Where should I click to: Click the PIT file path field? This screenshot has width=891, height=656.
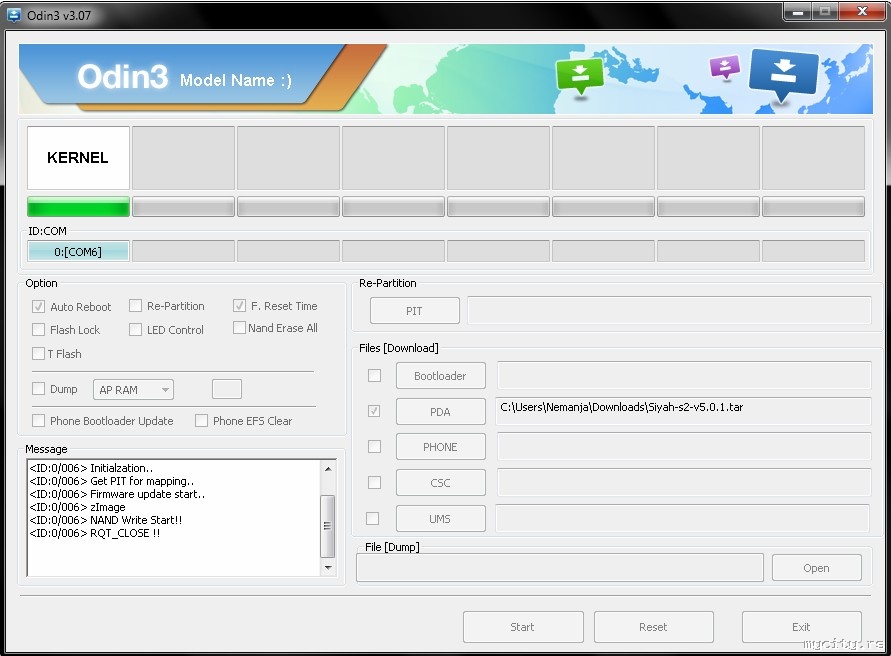click(669, 310)
